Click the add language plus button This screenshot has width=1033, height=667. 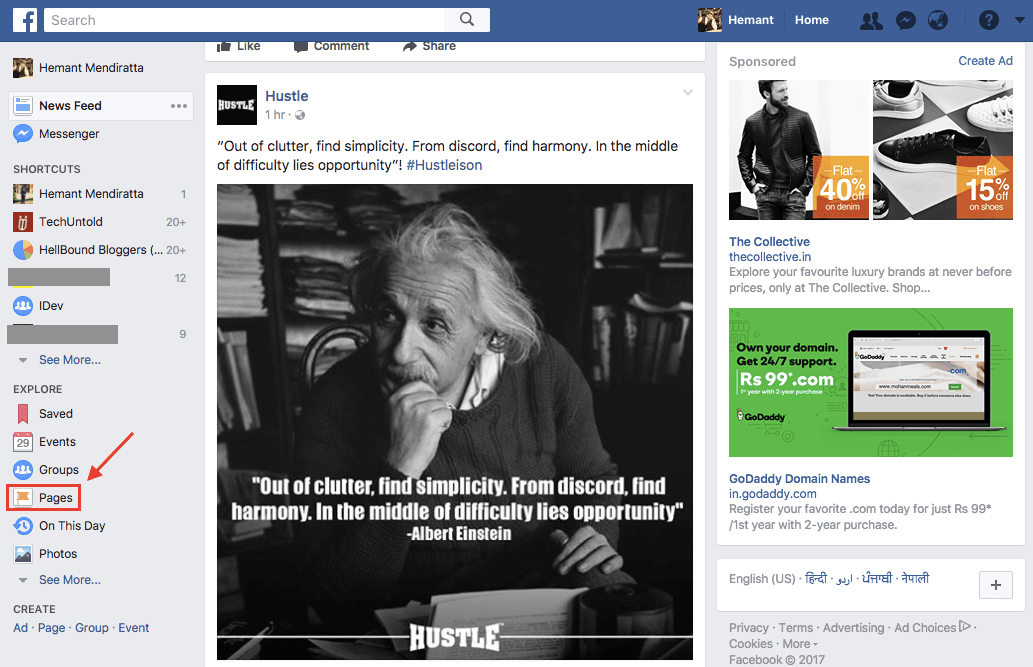coord(995,585)
